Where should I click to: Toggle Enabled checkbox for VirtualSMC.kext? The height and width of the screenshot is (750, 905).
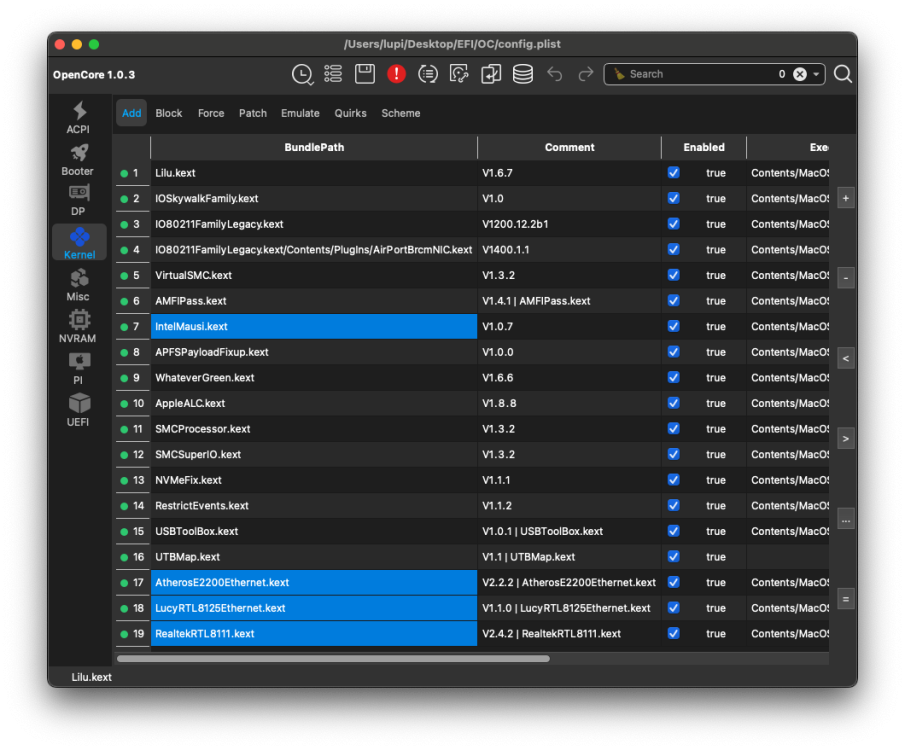point(674,275)
